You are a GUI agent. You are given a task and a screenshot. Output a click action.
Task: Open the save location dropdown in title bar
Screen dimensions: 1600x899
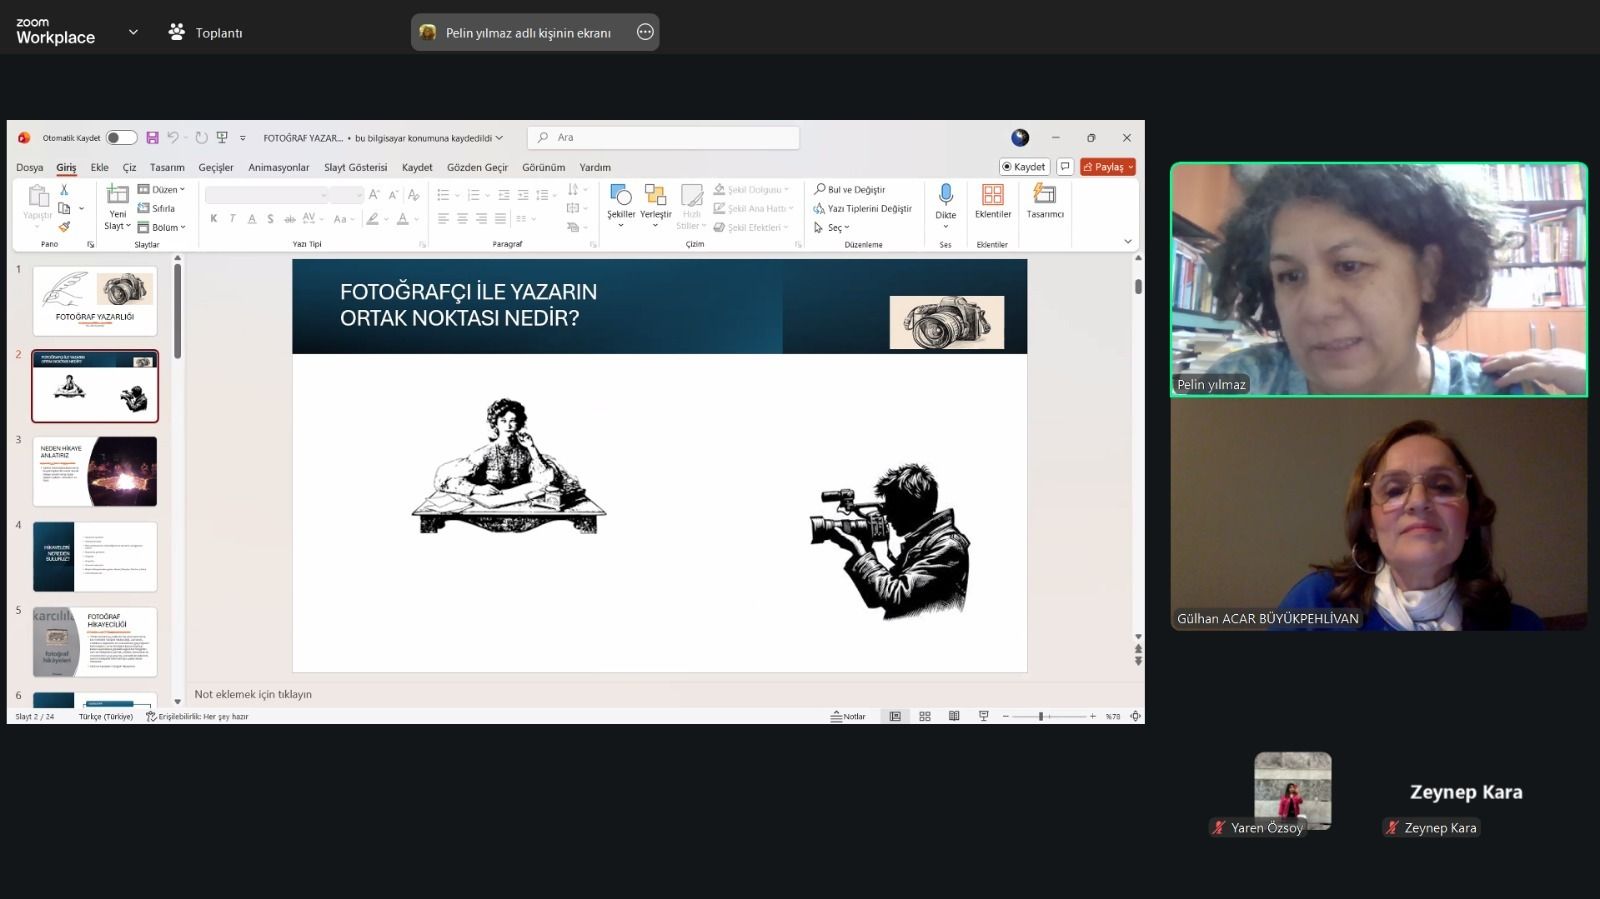tap(499, 138)
